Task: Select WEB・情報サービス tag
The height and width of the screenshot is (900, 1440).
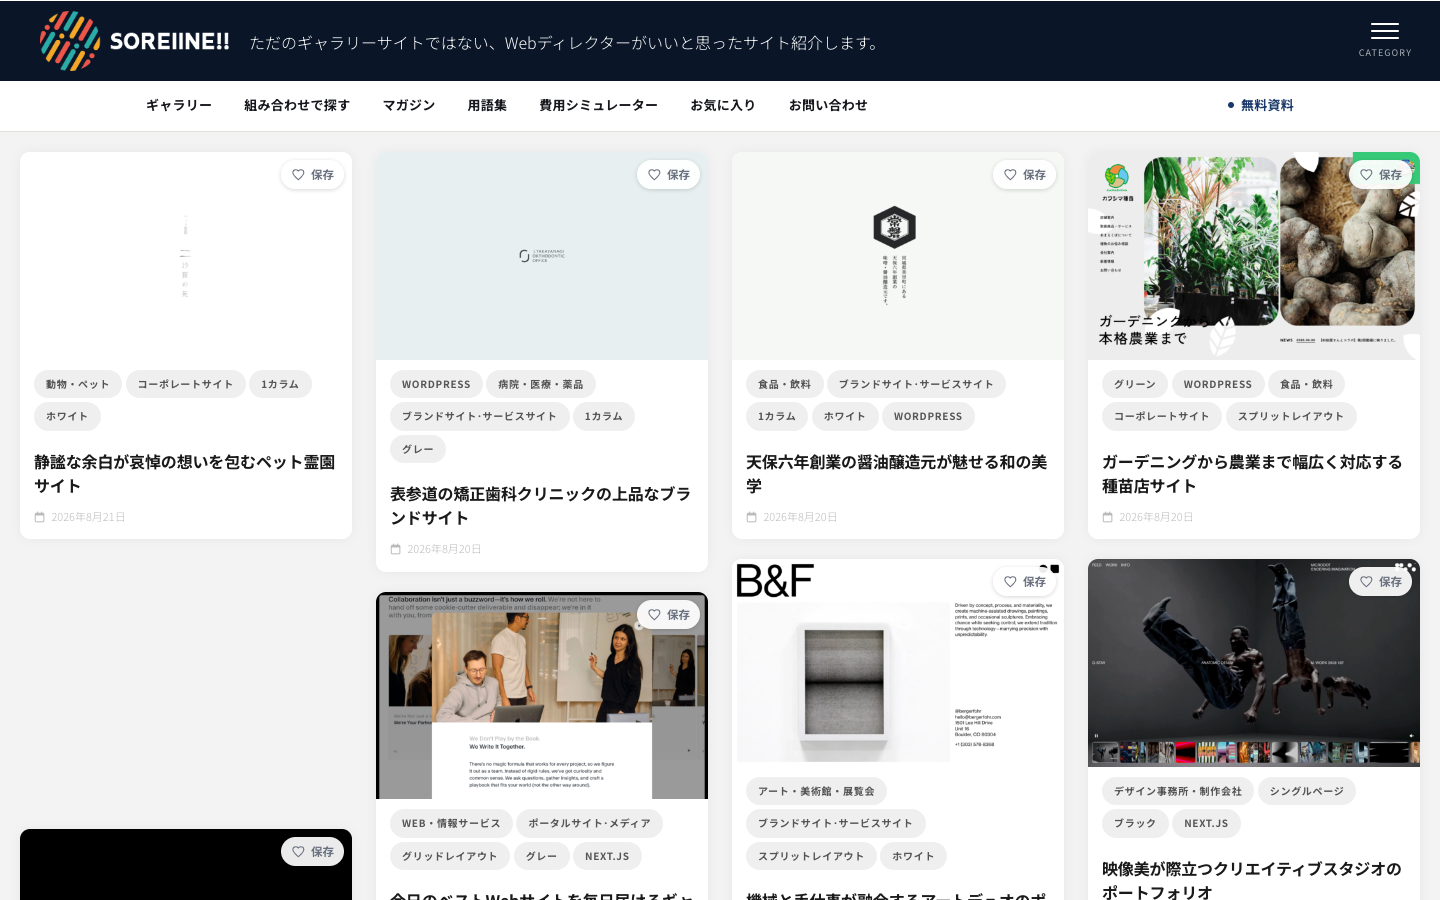Action: [x=451, y=823]
